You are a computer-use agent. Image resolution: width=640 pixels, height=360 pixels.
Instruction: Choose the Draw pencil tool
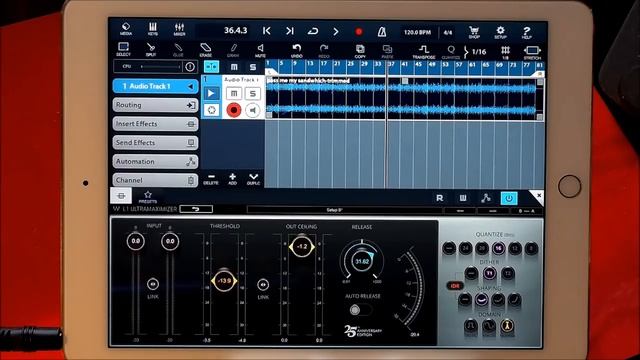pos(233,50)
